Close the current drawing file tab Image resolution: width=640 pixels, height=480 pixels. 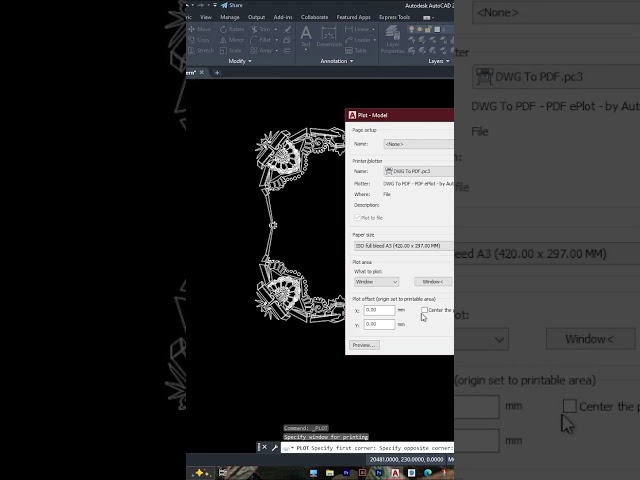pos(202,72)
